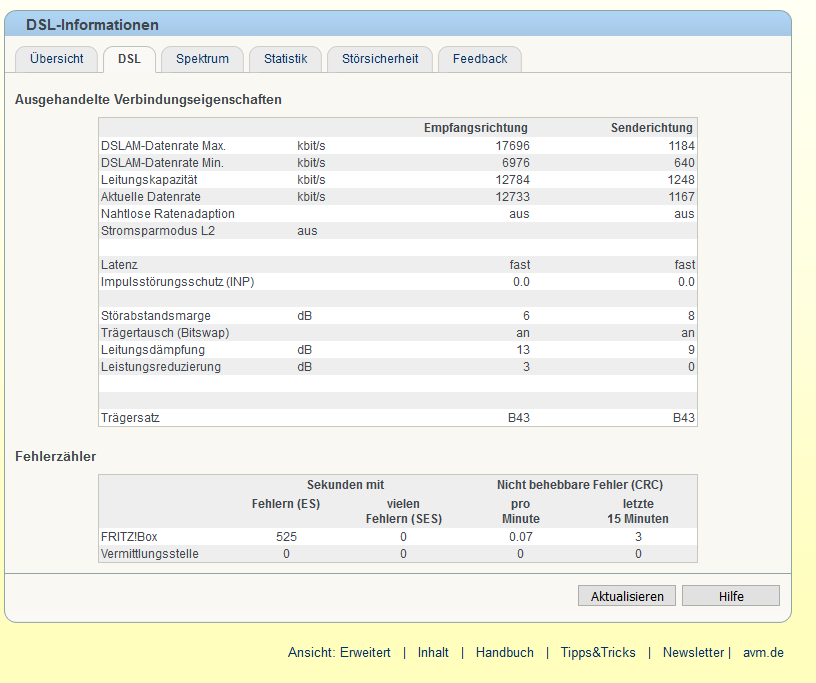Click the FRITZ!Box row label
Viewport: 816px width, 683px height.
(129, 537)
